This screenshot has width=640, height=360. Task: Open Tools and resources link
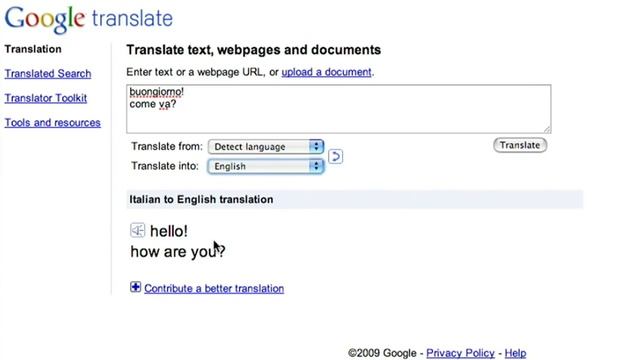coord(53,122)
